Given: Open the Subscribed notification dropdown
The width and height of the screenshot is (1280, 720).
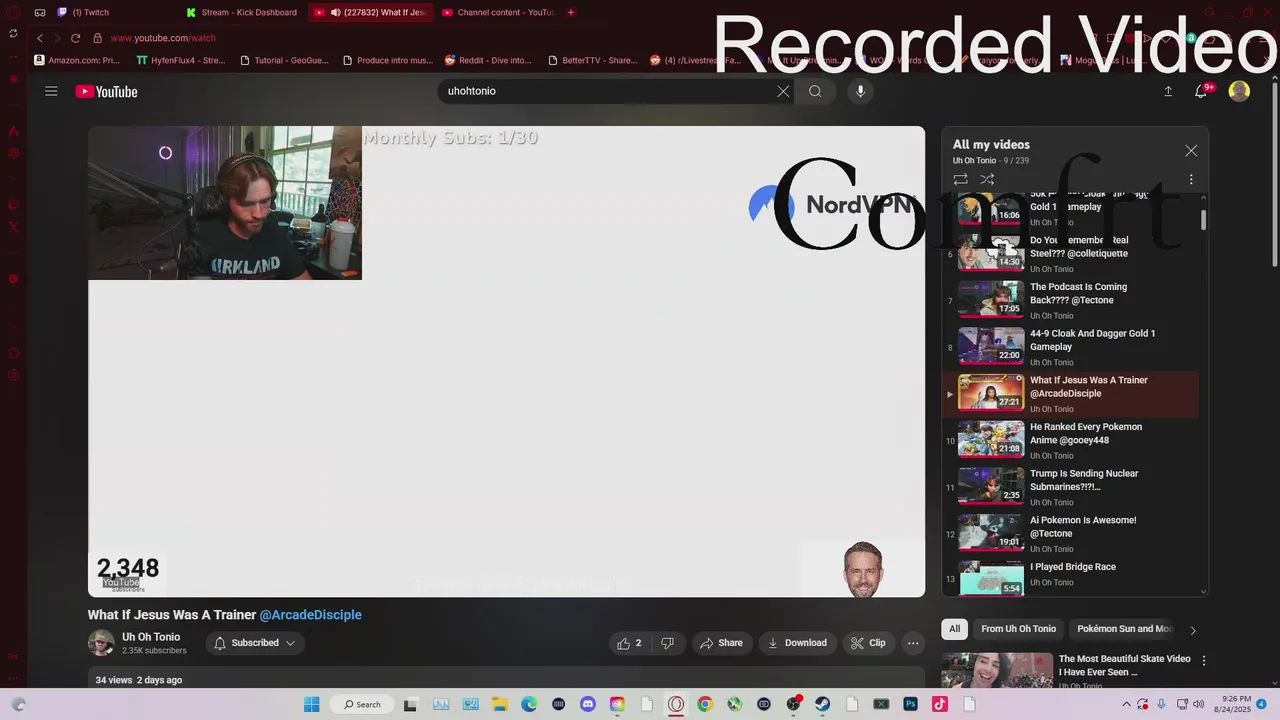Looking at the screenshot, I should pos(255,643).
